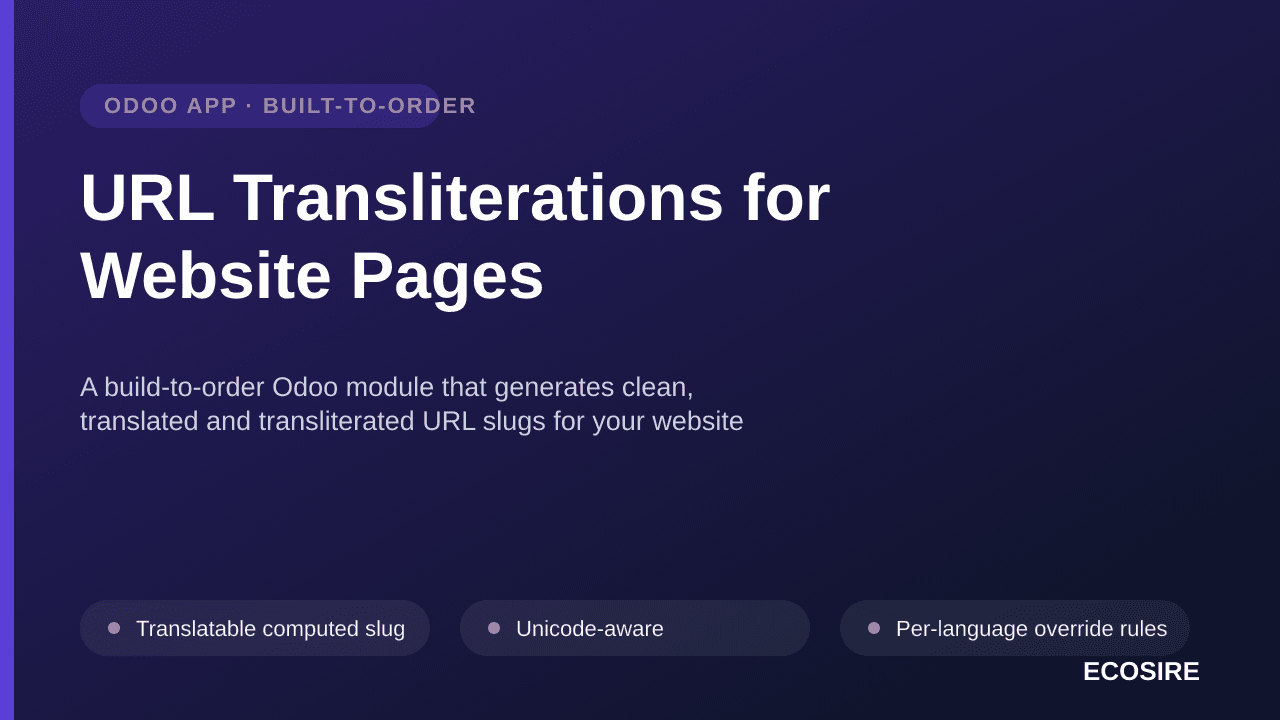Click the 'ODOO APP · BUILT-TO-ORDER' badge
Image resolution: width=1280 pixels, height=720 pixels.
click(260, 106)
